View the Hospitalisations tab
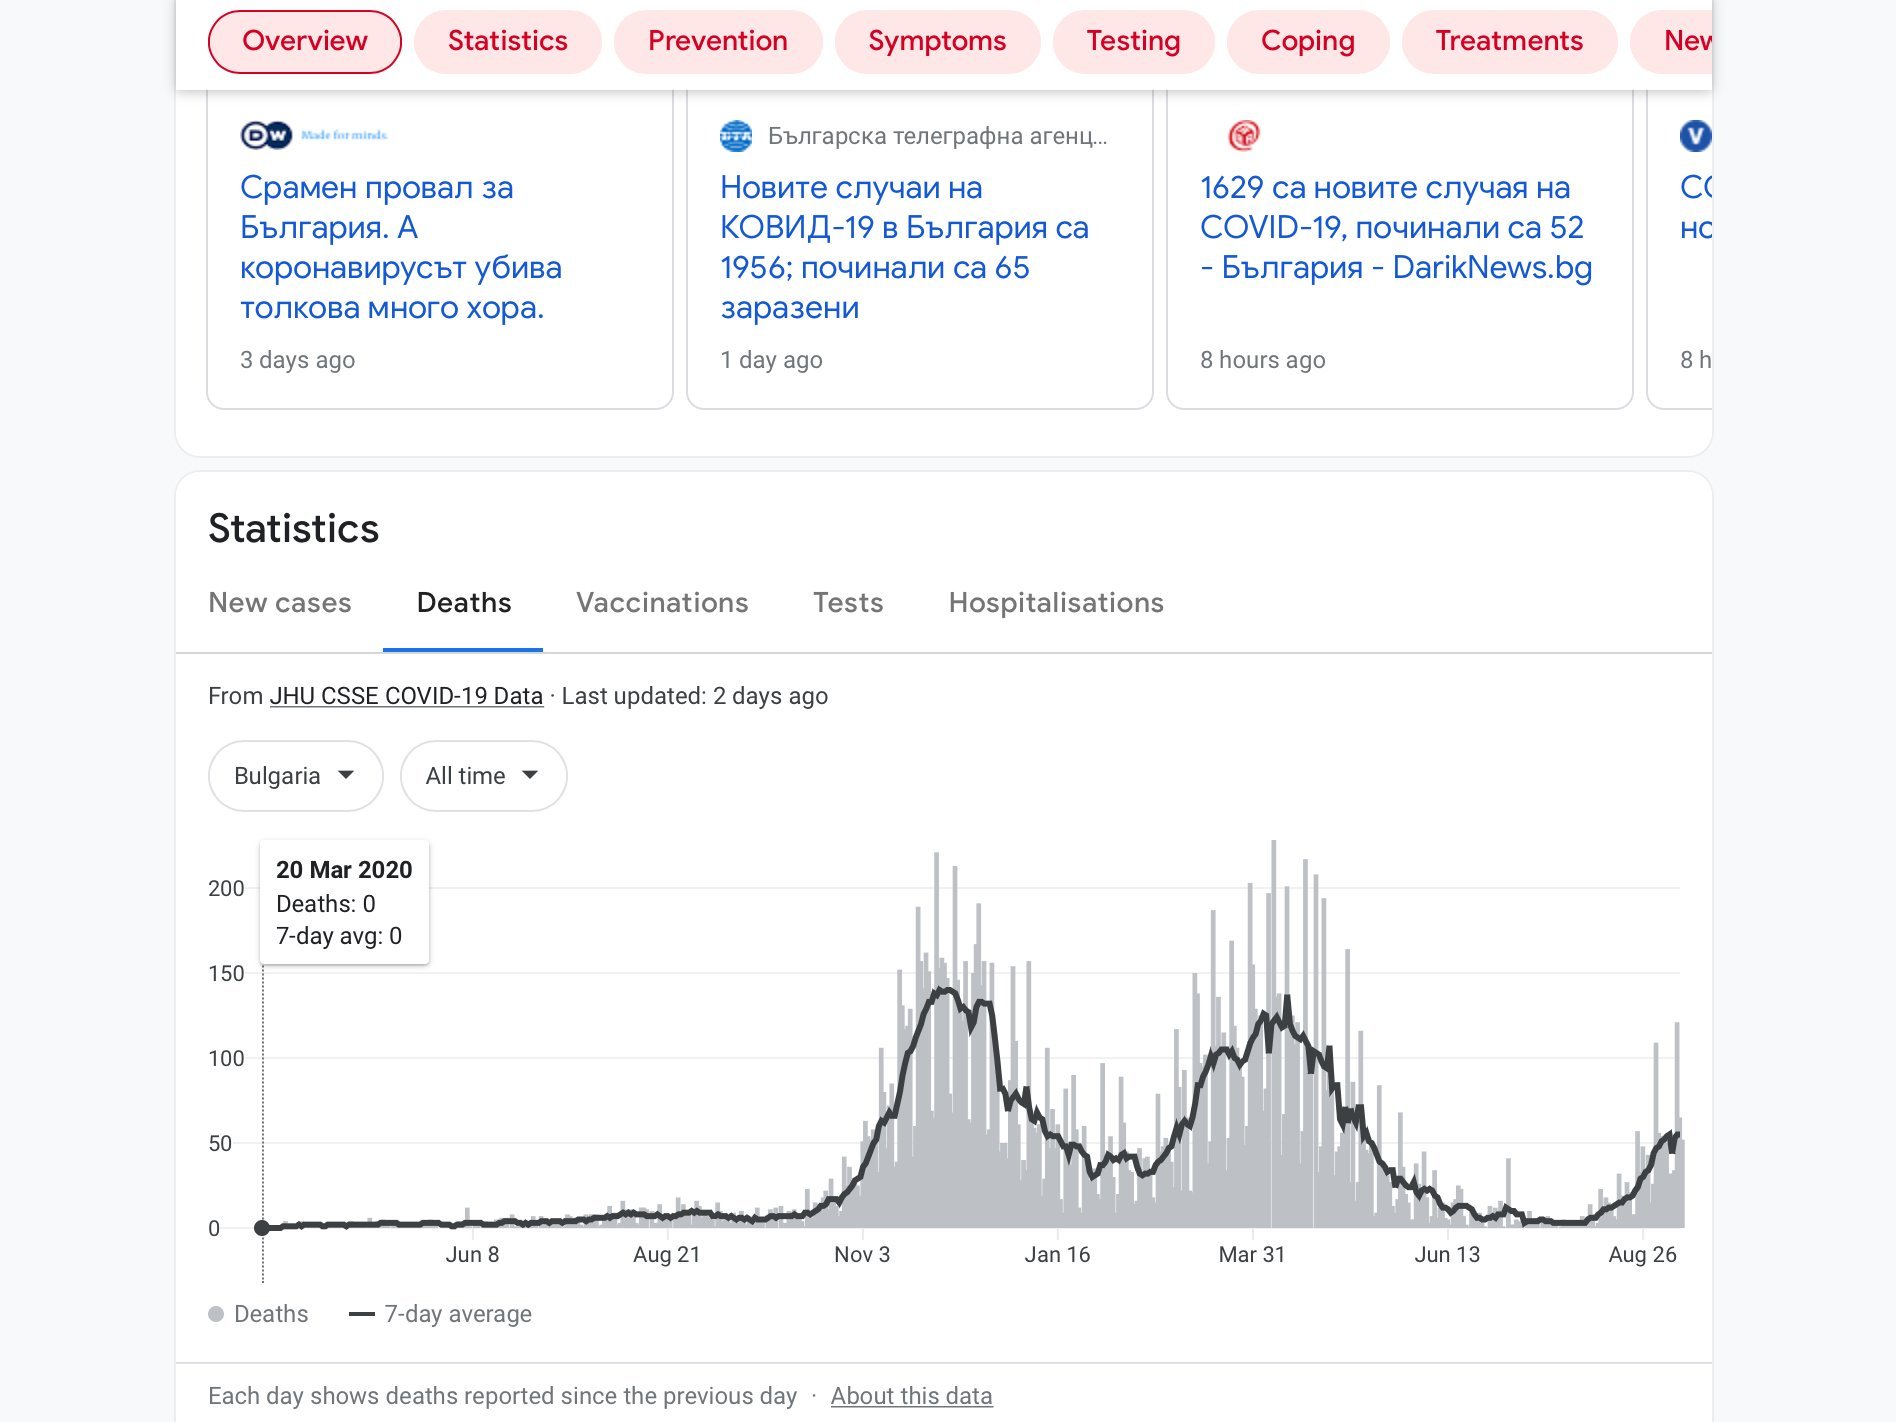This screenshot has width=1896, height=1422. (x=1056, y=603)
